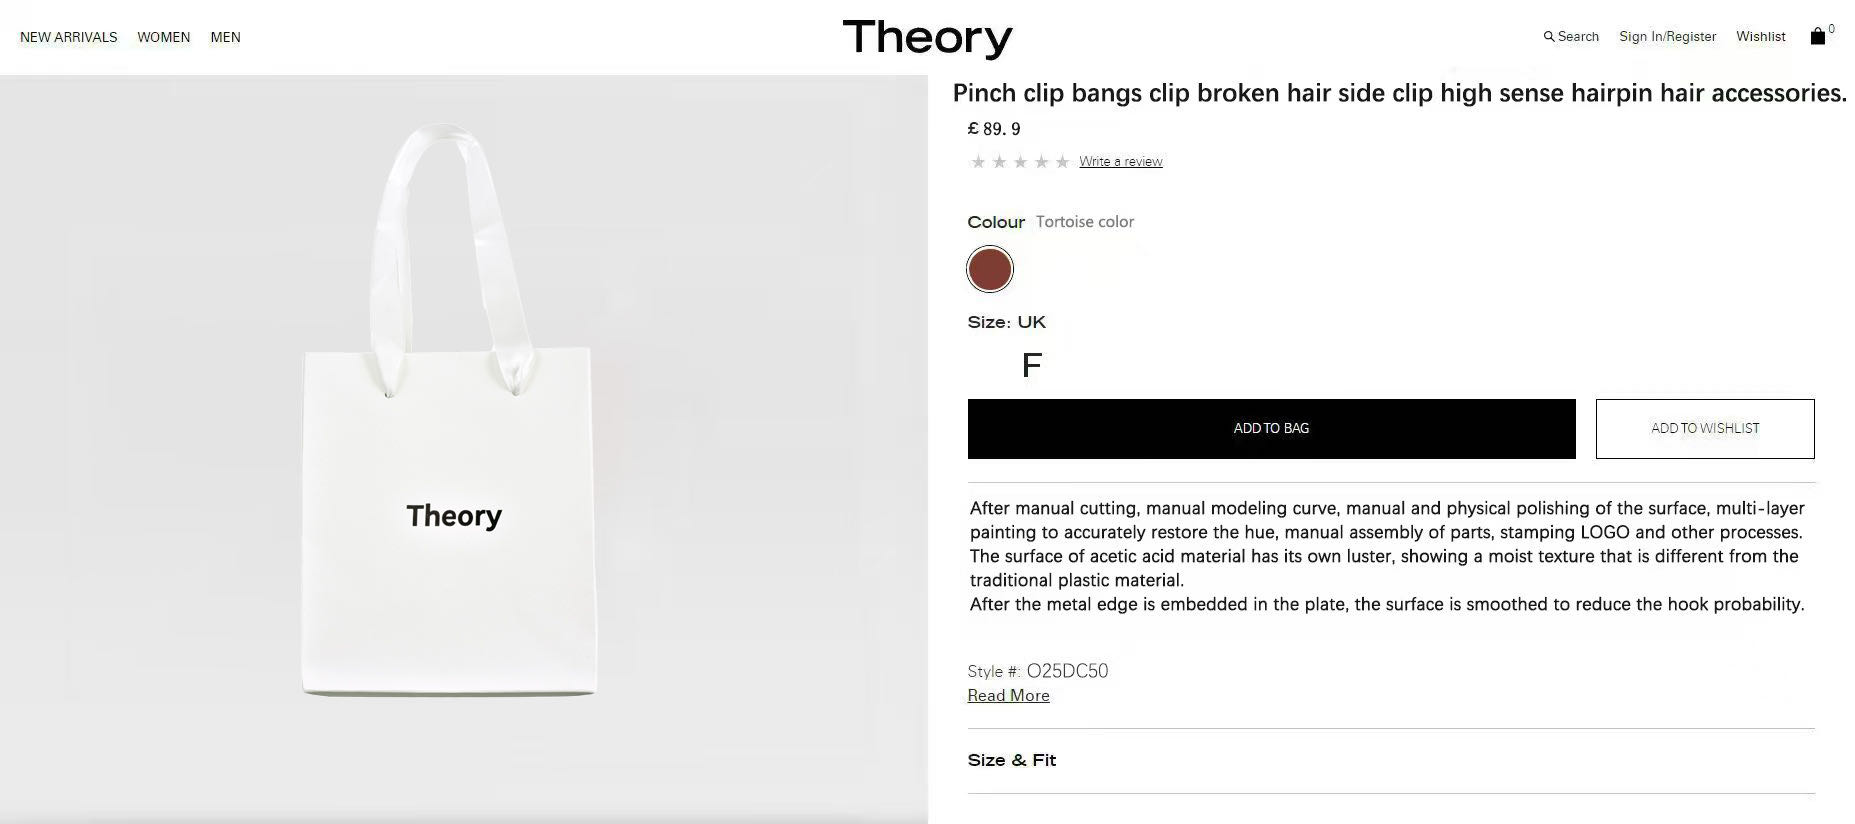Open the Women menu
This screenshot has width=1855, height=824.
164,37
